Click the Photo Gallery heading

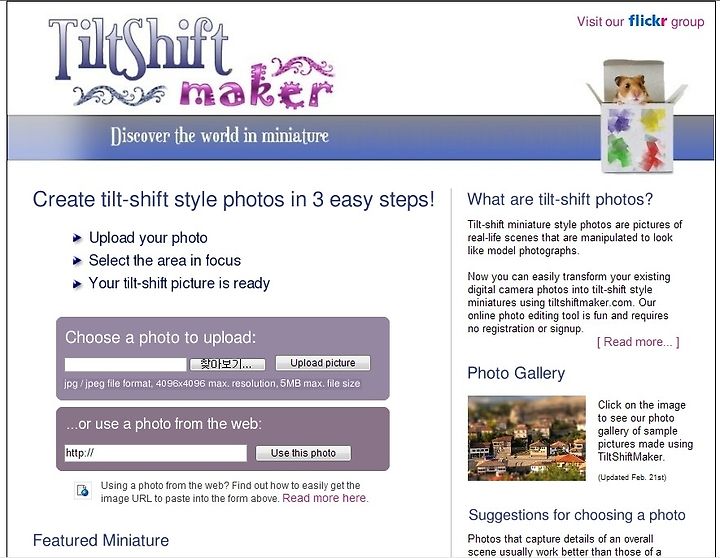[516, 373]
